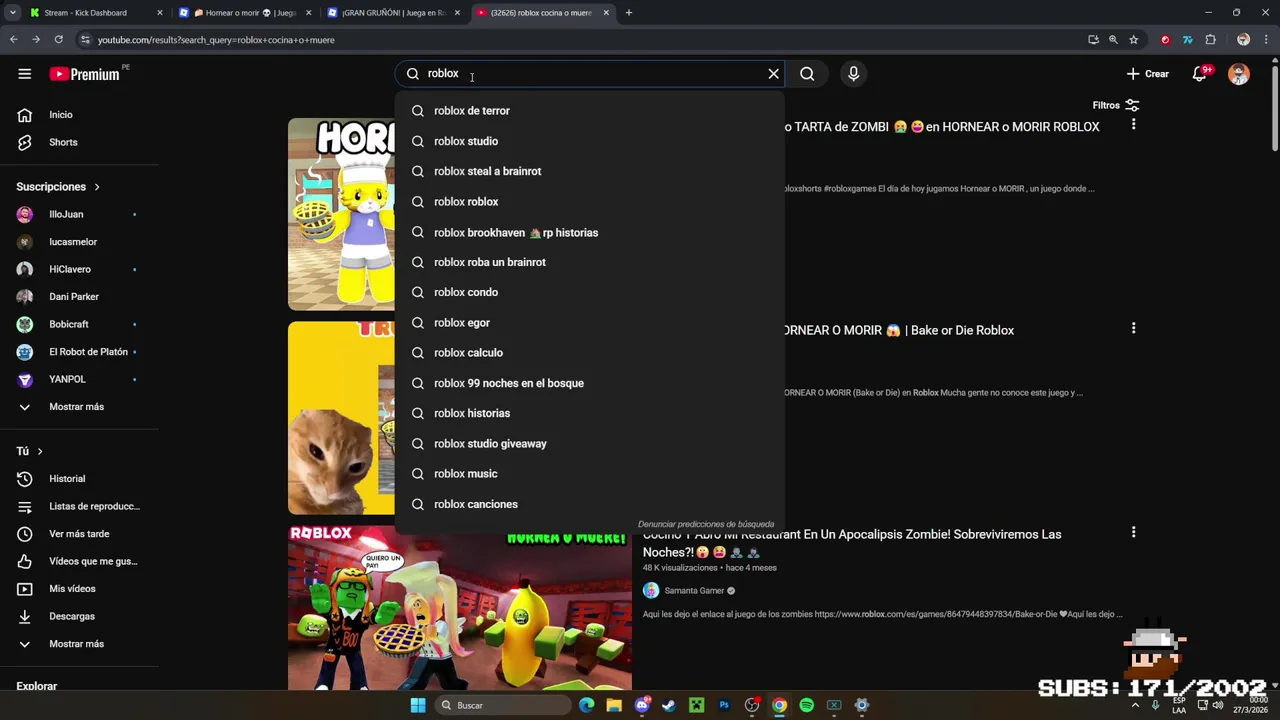Image resolution: width=1280 pixels, height=720 pixels.
Task: Open the Hornear o Muere video thumbnail
Action: 460,608
